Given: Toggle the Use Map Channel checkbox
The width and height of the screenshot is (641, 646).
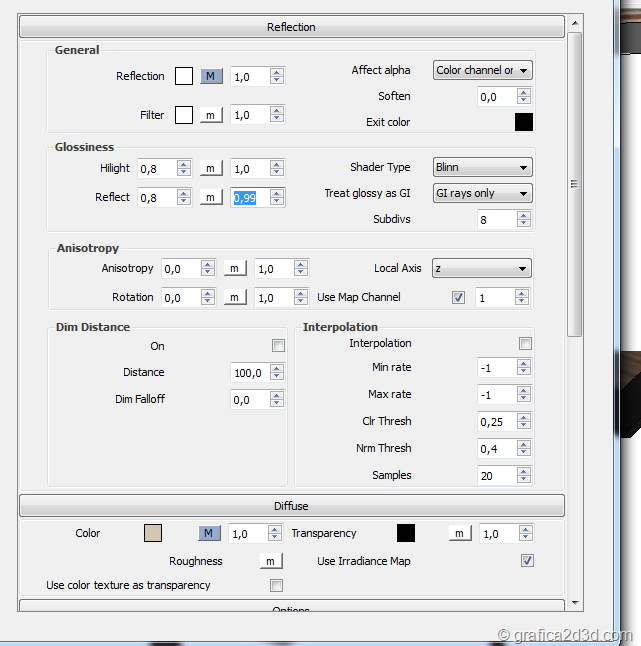Looking at the screenshot, I should point(459,297).
